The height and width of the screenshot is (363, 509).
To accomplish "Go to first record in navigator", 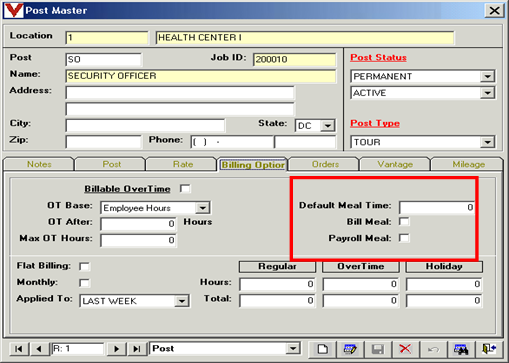I will (x=19, y=349).
